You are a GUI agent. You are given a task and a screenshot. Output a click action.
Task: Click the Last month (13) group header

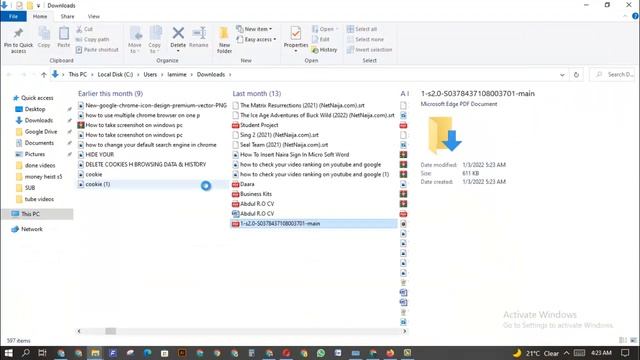tap(257, 93)
